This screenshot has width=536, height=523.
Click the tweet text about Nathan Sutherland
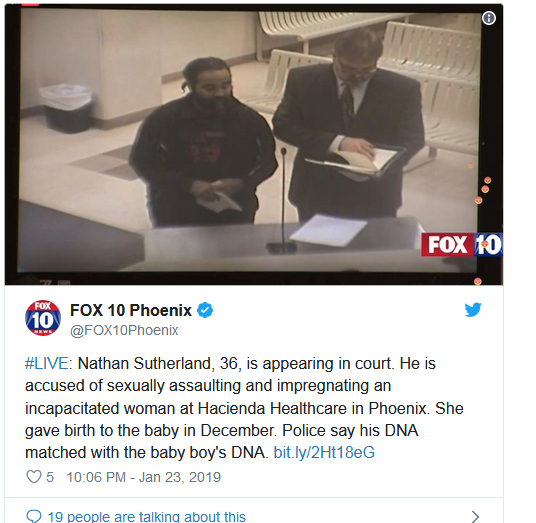click(244, 408)
